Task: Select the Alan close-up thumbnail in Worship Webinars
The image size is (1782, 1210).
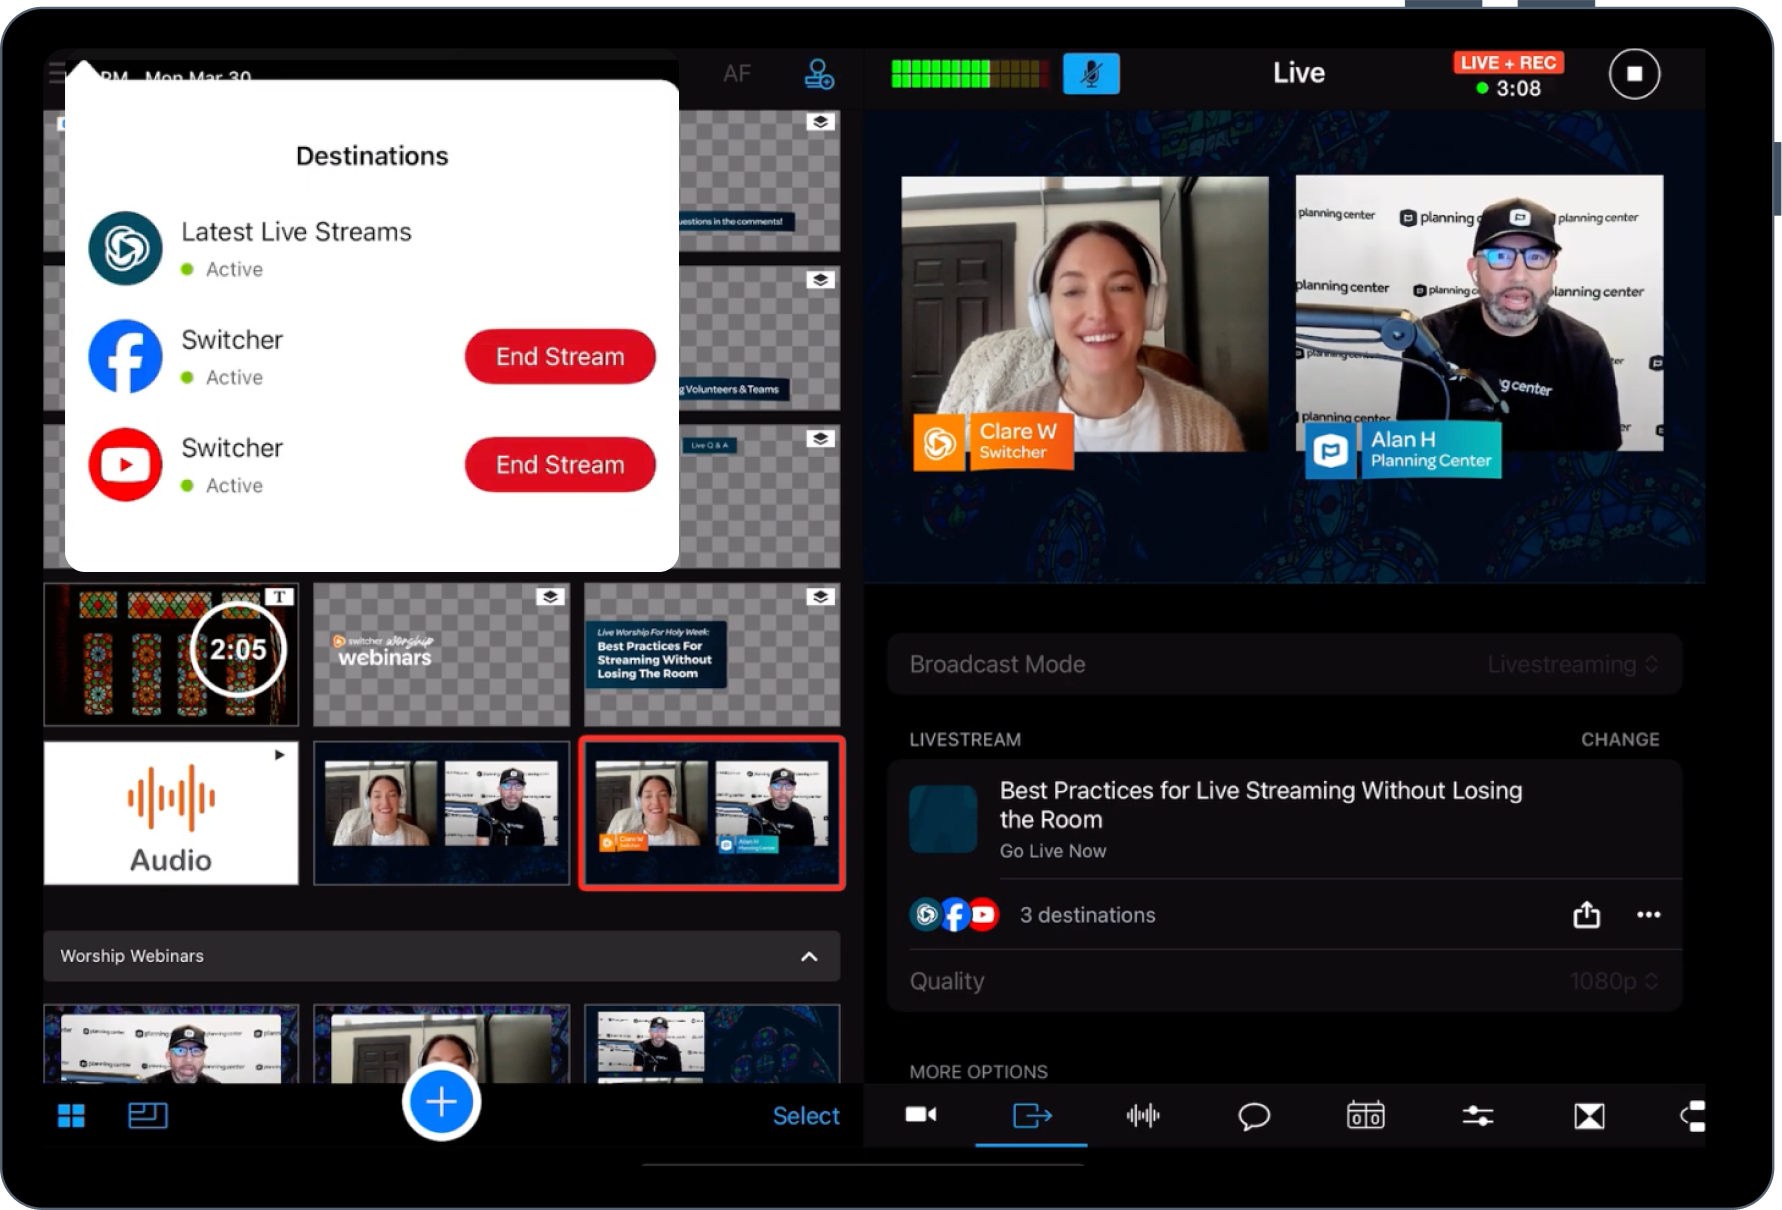Action: click(x=171, y=1044)
